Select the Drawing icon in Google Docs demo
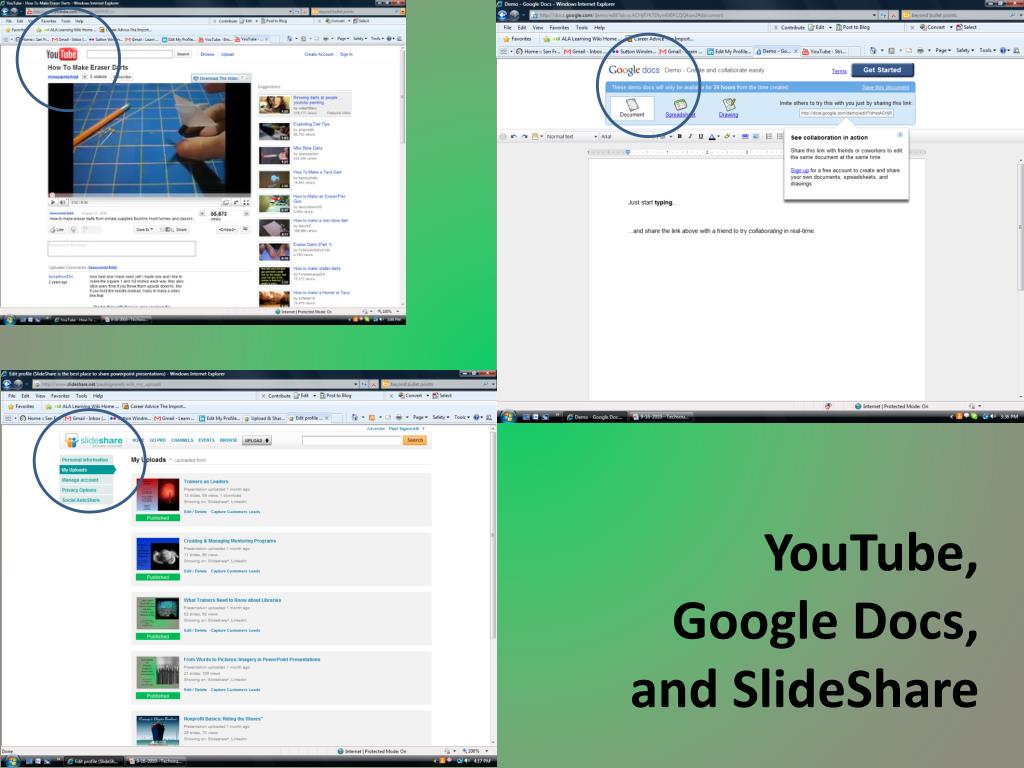 (x=729, y=108)
